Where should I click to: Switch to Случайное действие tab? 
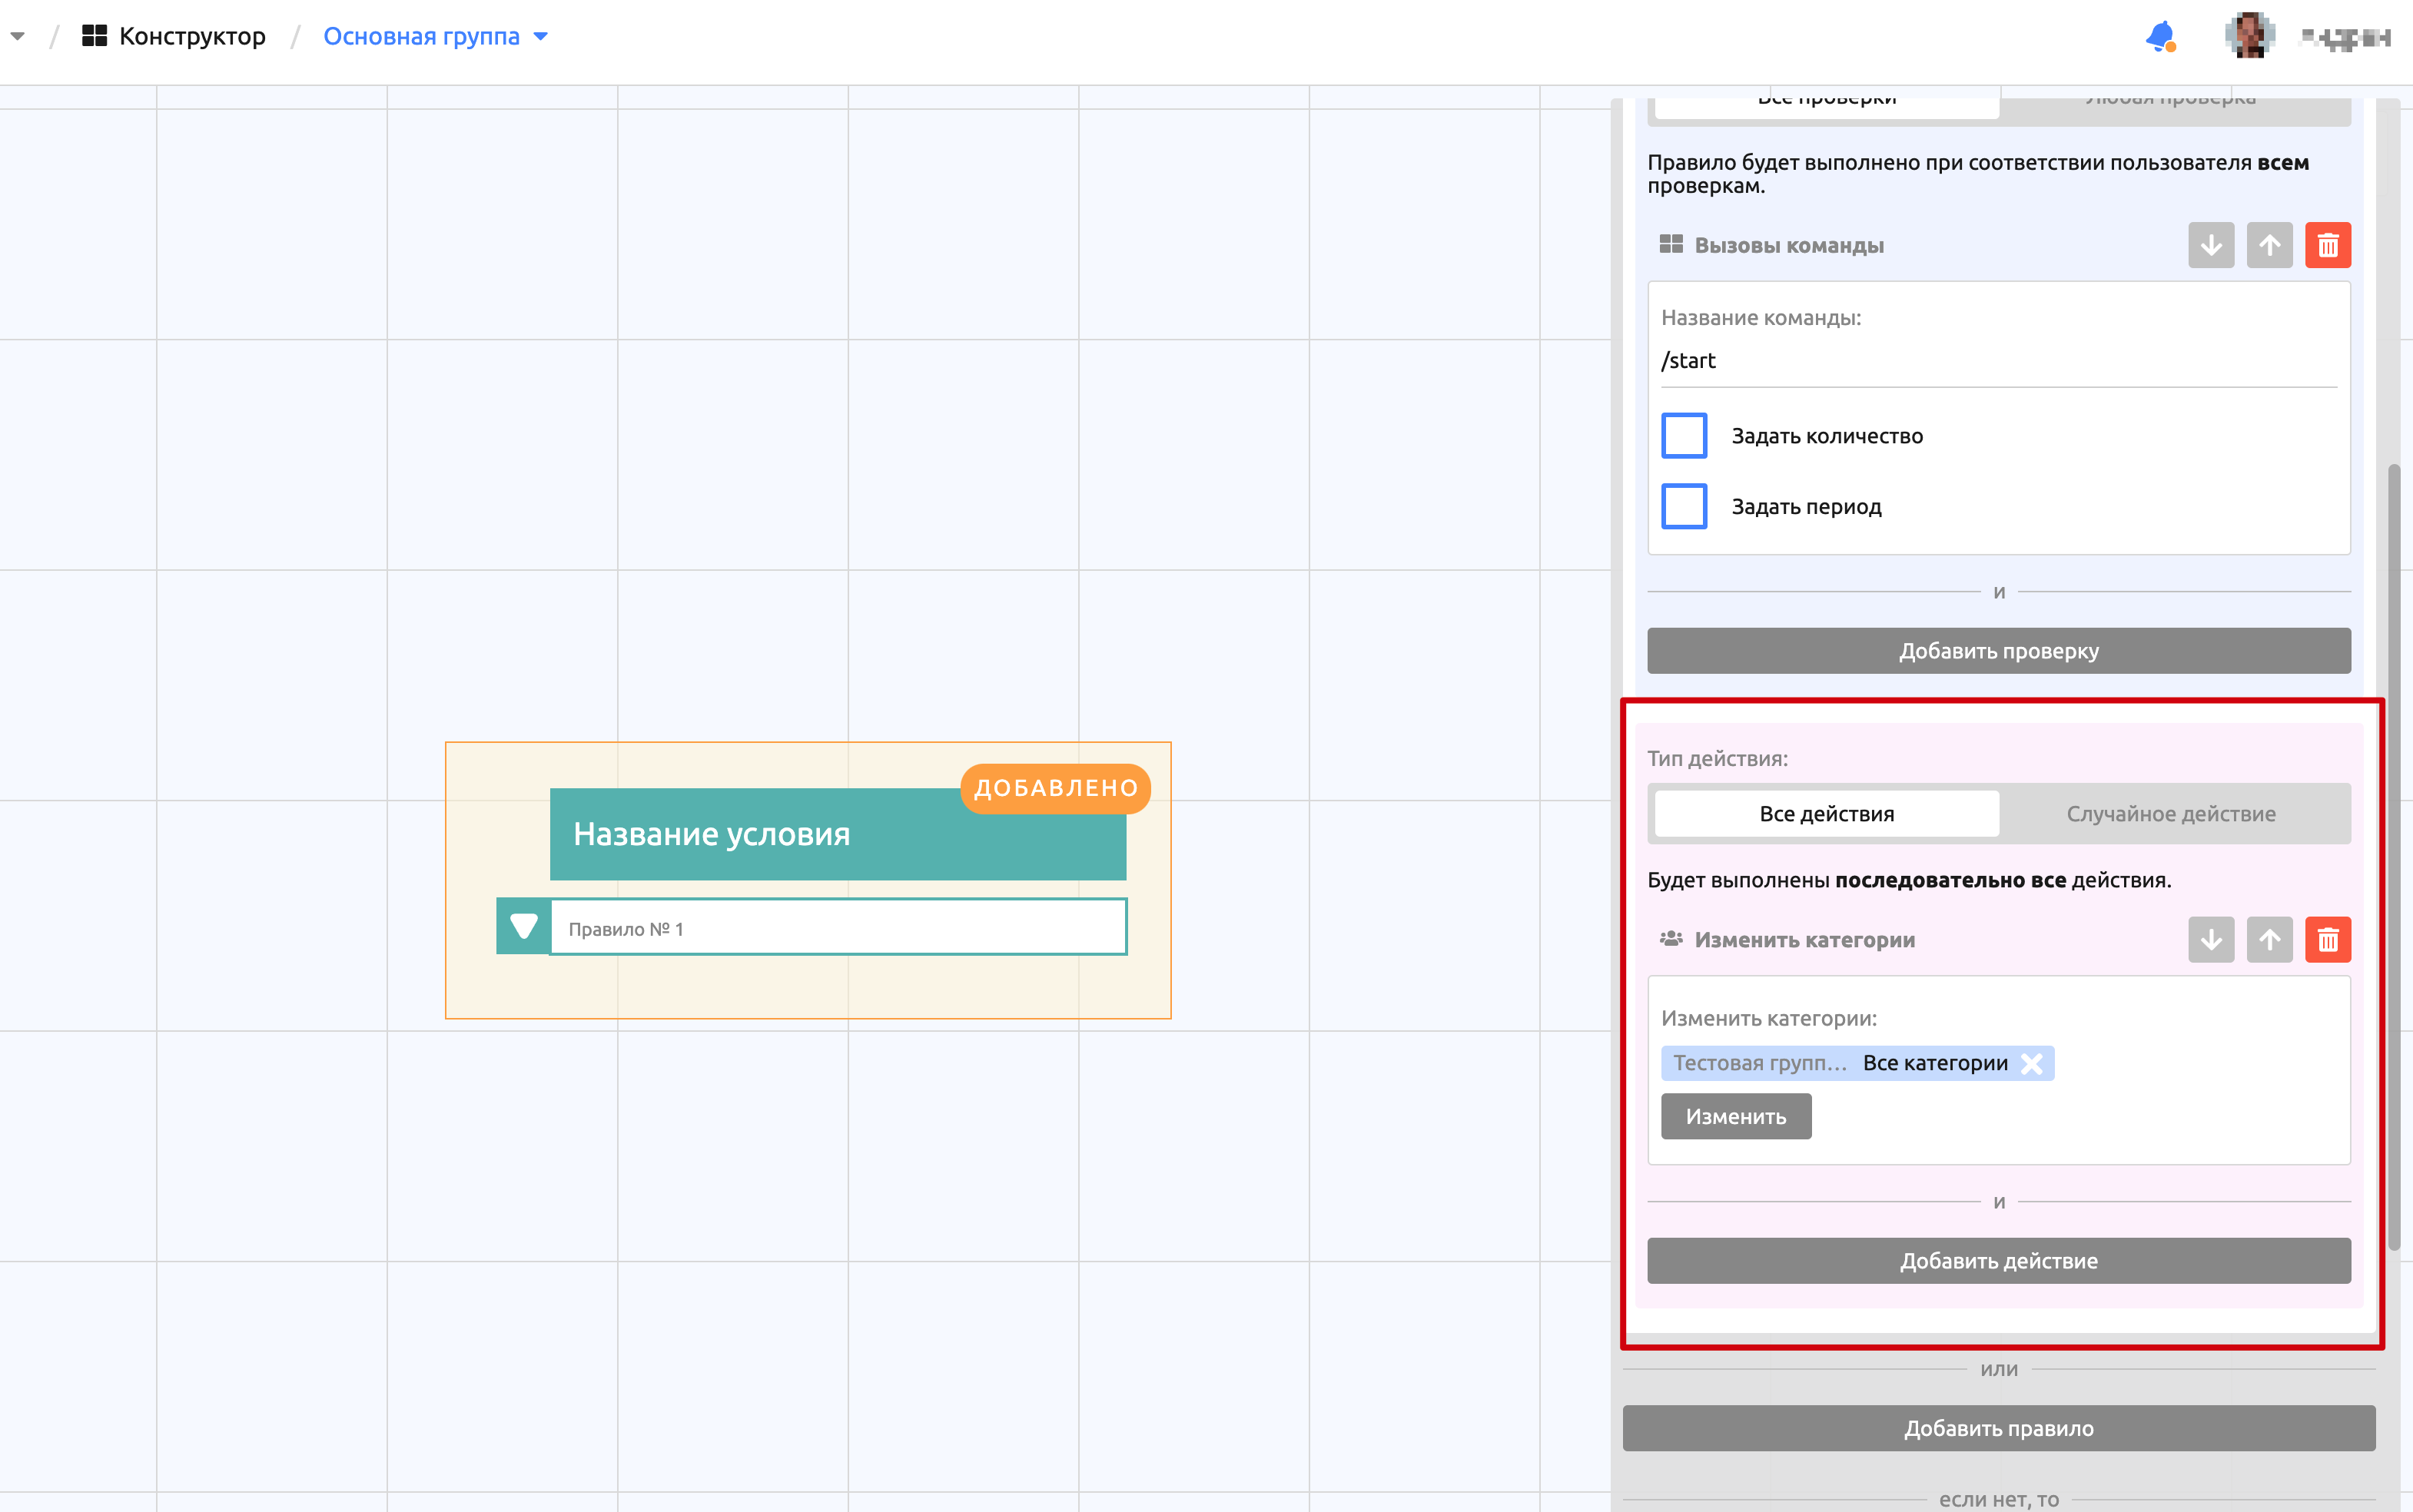coord(2171,814)
